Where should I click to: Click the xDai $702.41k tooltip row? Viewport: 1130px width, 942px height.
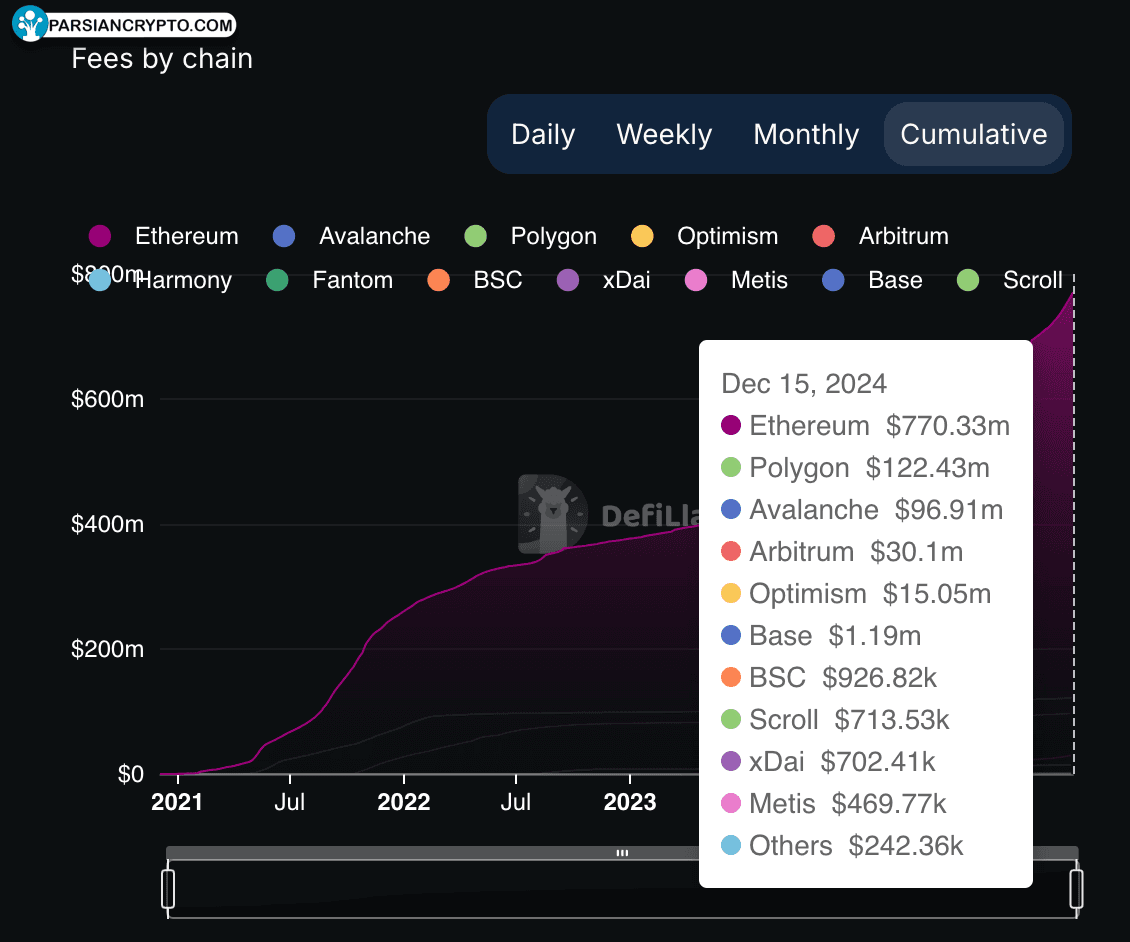point(828,761)
